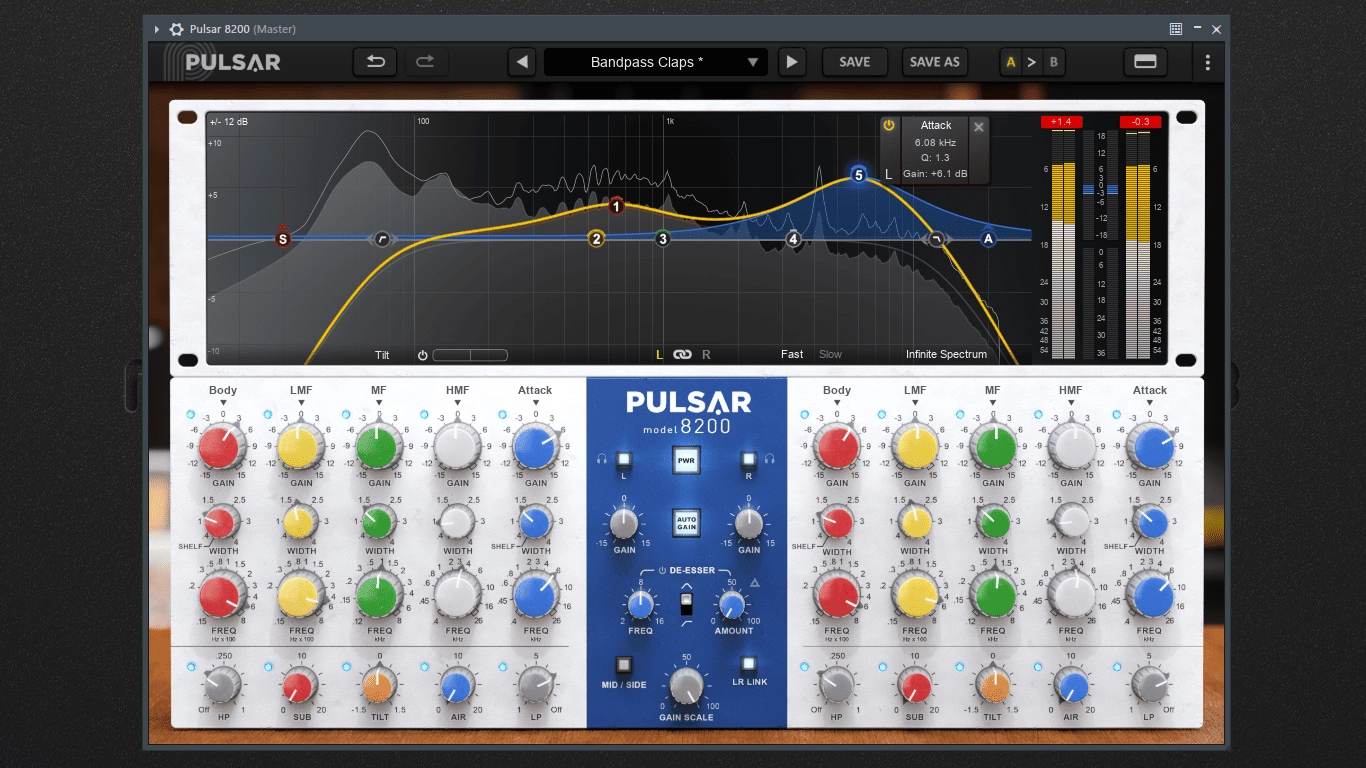This screenshot has height=768, width=1366.
Task: Set the analyzer speed to Slow
Action: point(830,354)
